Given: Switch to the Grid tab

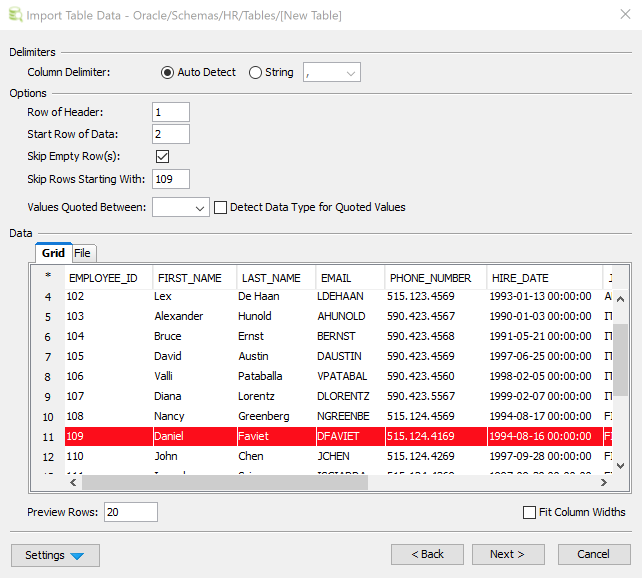Looking at the screenshot, I should coord(53,253).
